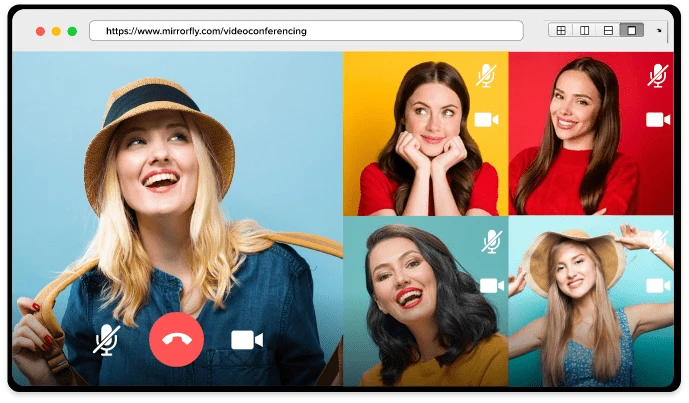The width and height of the screenshot is (689, 403).
Task: Maximize window with green traffic light
Action: pos(72,31)
